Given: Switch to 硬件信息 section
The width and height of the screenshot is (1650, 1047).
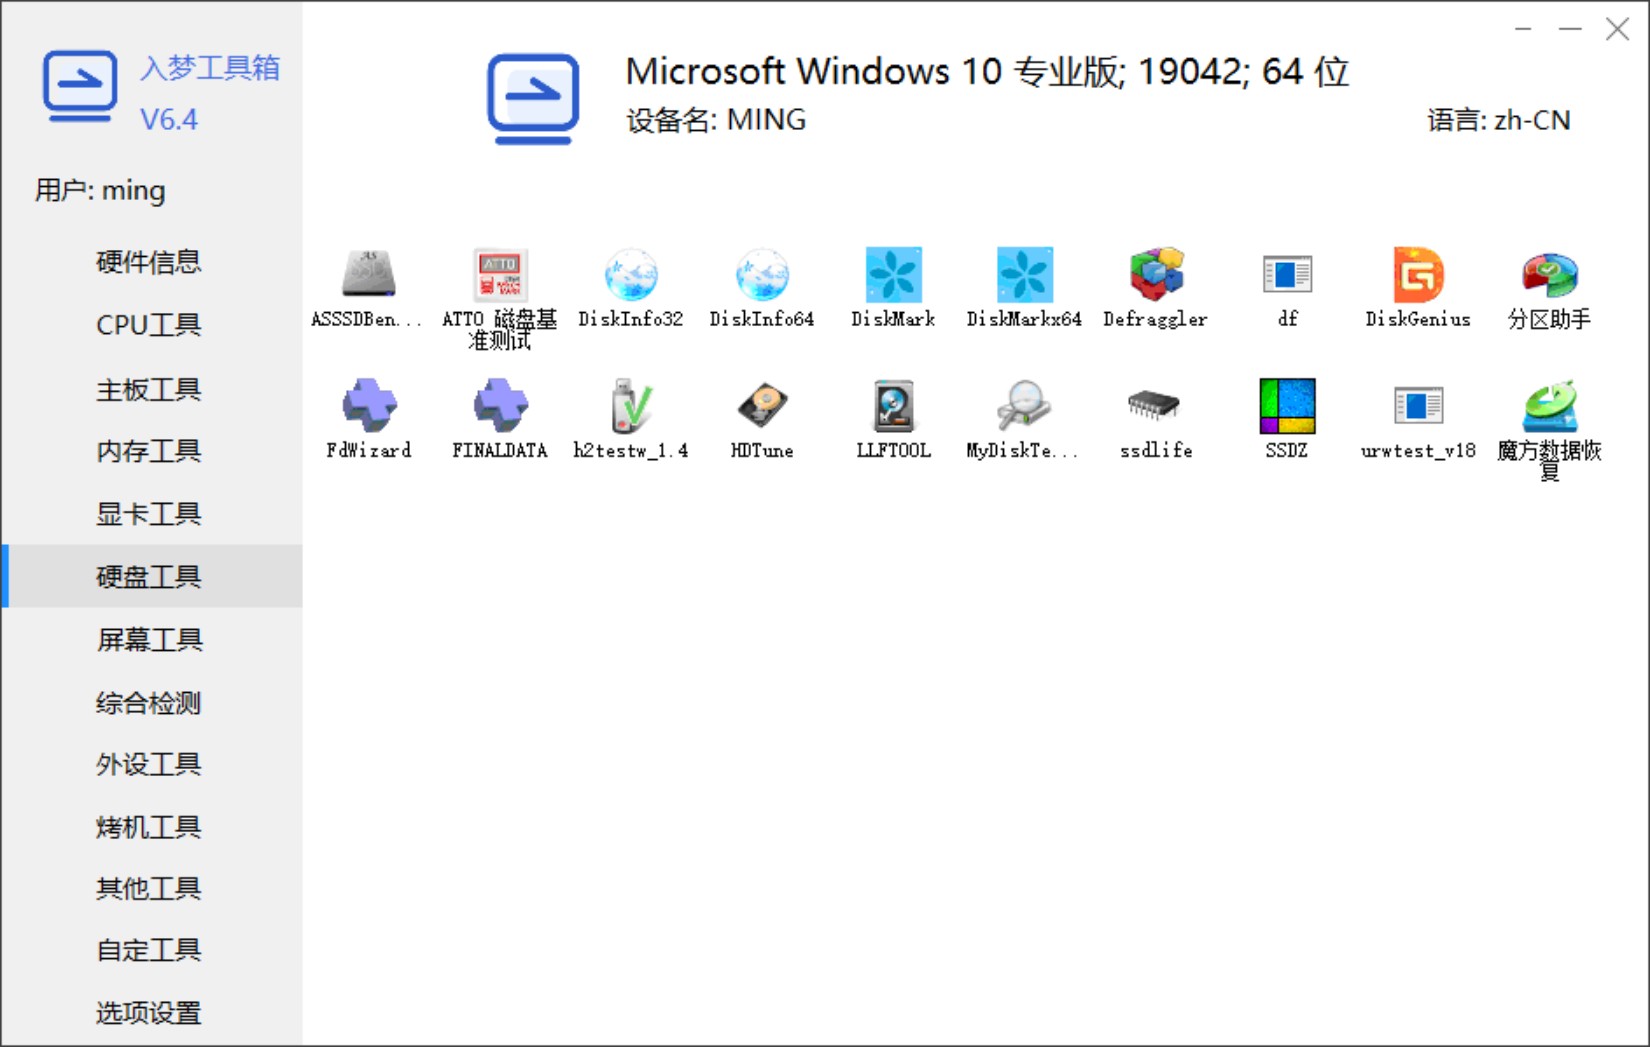Looking at the screenshot, I should tap(151, 261).
